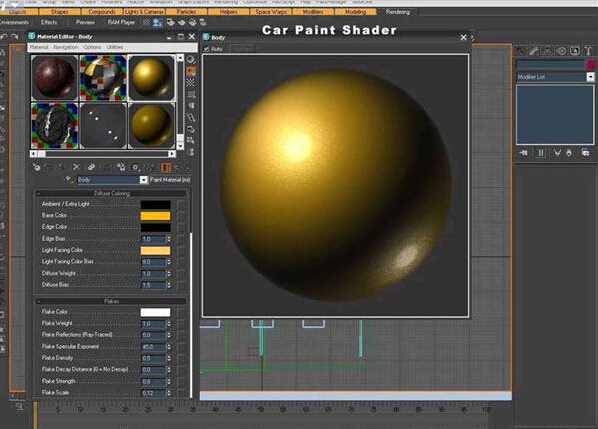Click teapot icon after highlighted render icon
Image resolution: width=598 pixels, height=429 pixels.
click(x=170, y=22)
